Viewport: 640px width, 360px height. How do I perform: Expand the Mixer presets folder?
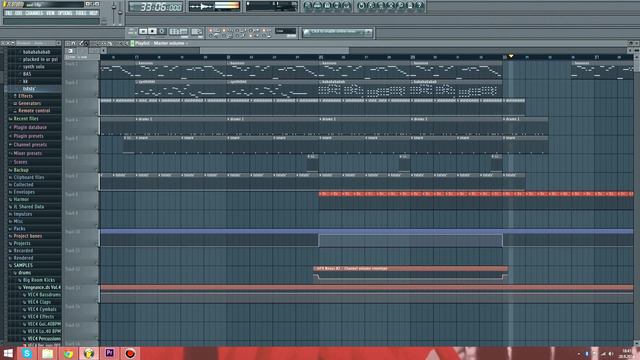[27, 153]
